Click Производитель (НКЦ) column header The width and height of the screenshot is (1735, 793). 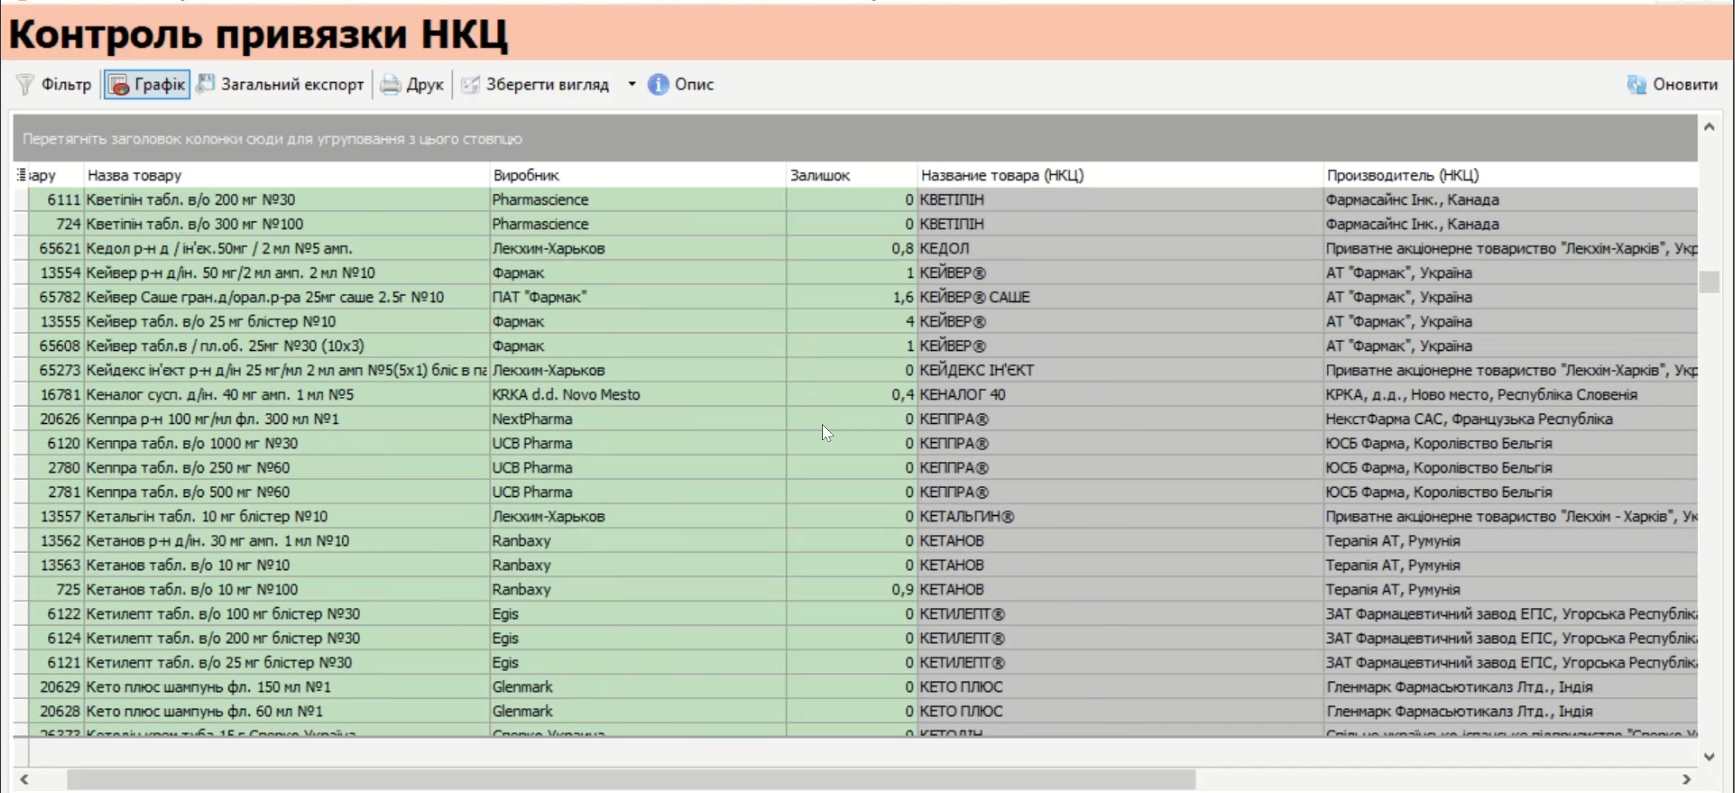point(1402,175)
